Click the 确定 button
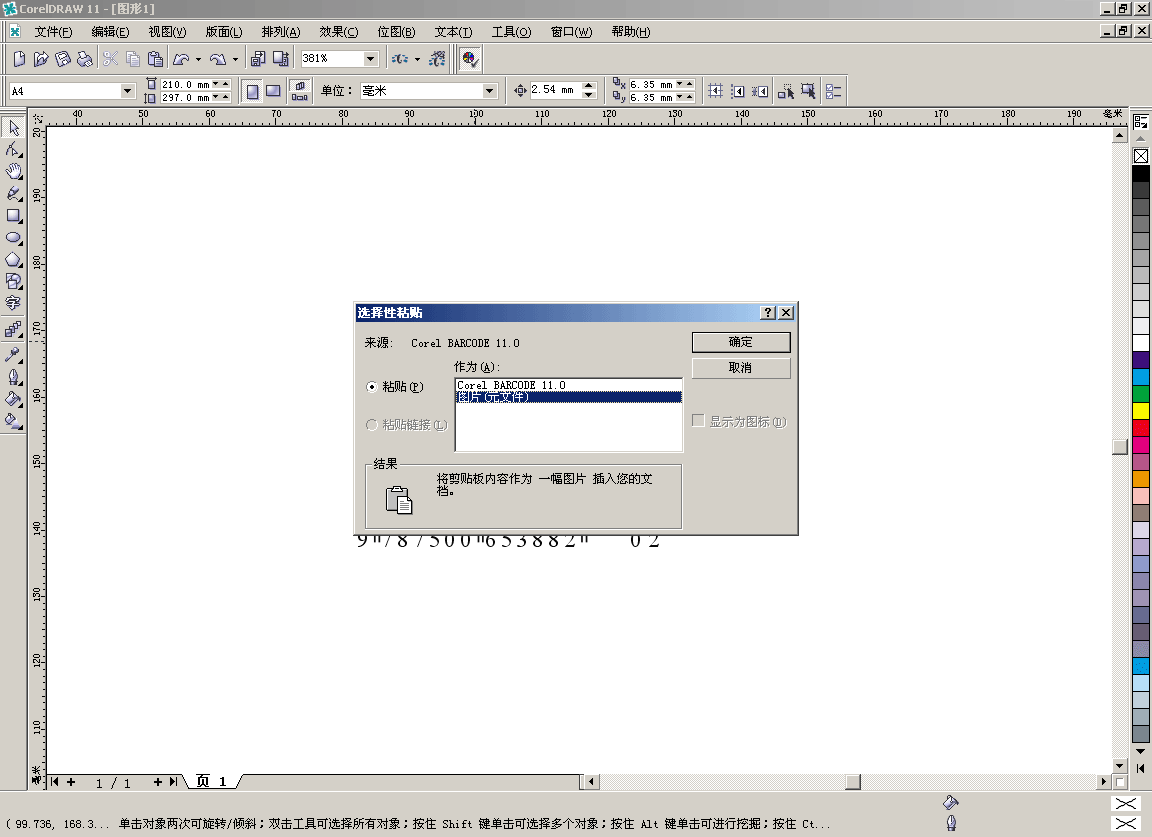The width and height of the screenshot is (1152, 837). [740, 342]
